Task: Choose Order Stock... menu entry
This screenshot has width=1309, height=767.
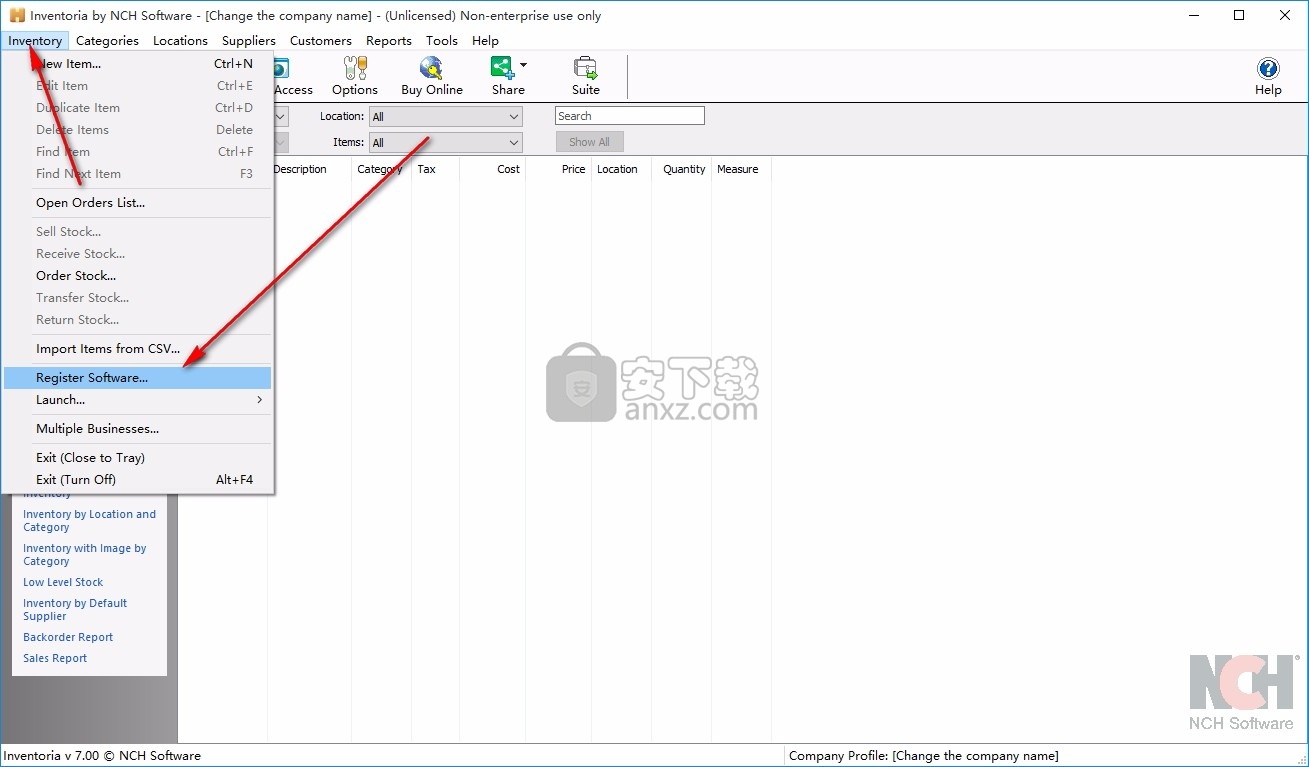Action: click(137, 276)
